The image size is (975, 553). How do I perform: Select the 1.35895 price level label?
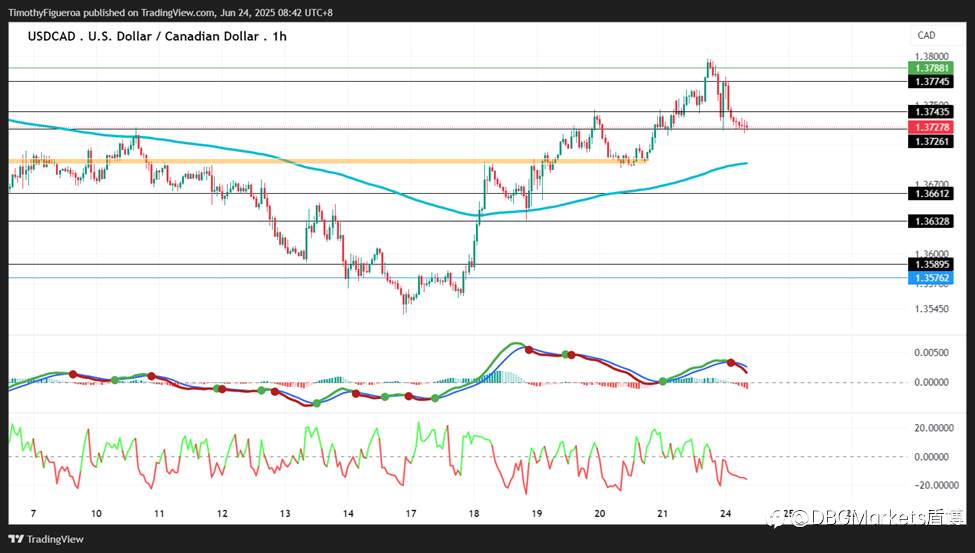931,264
